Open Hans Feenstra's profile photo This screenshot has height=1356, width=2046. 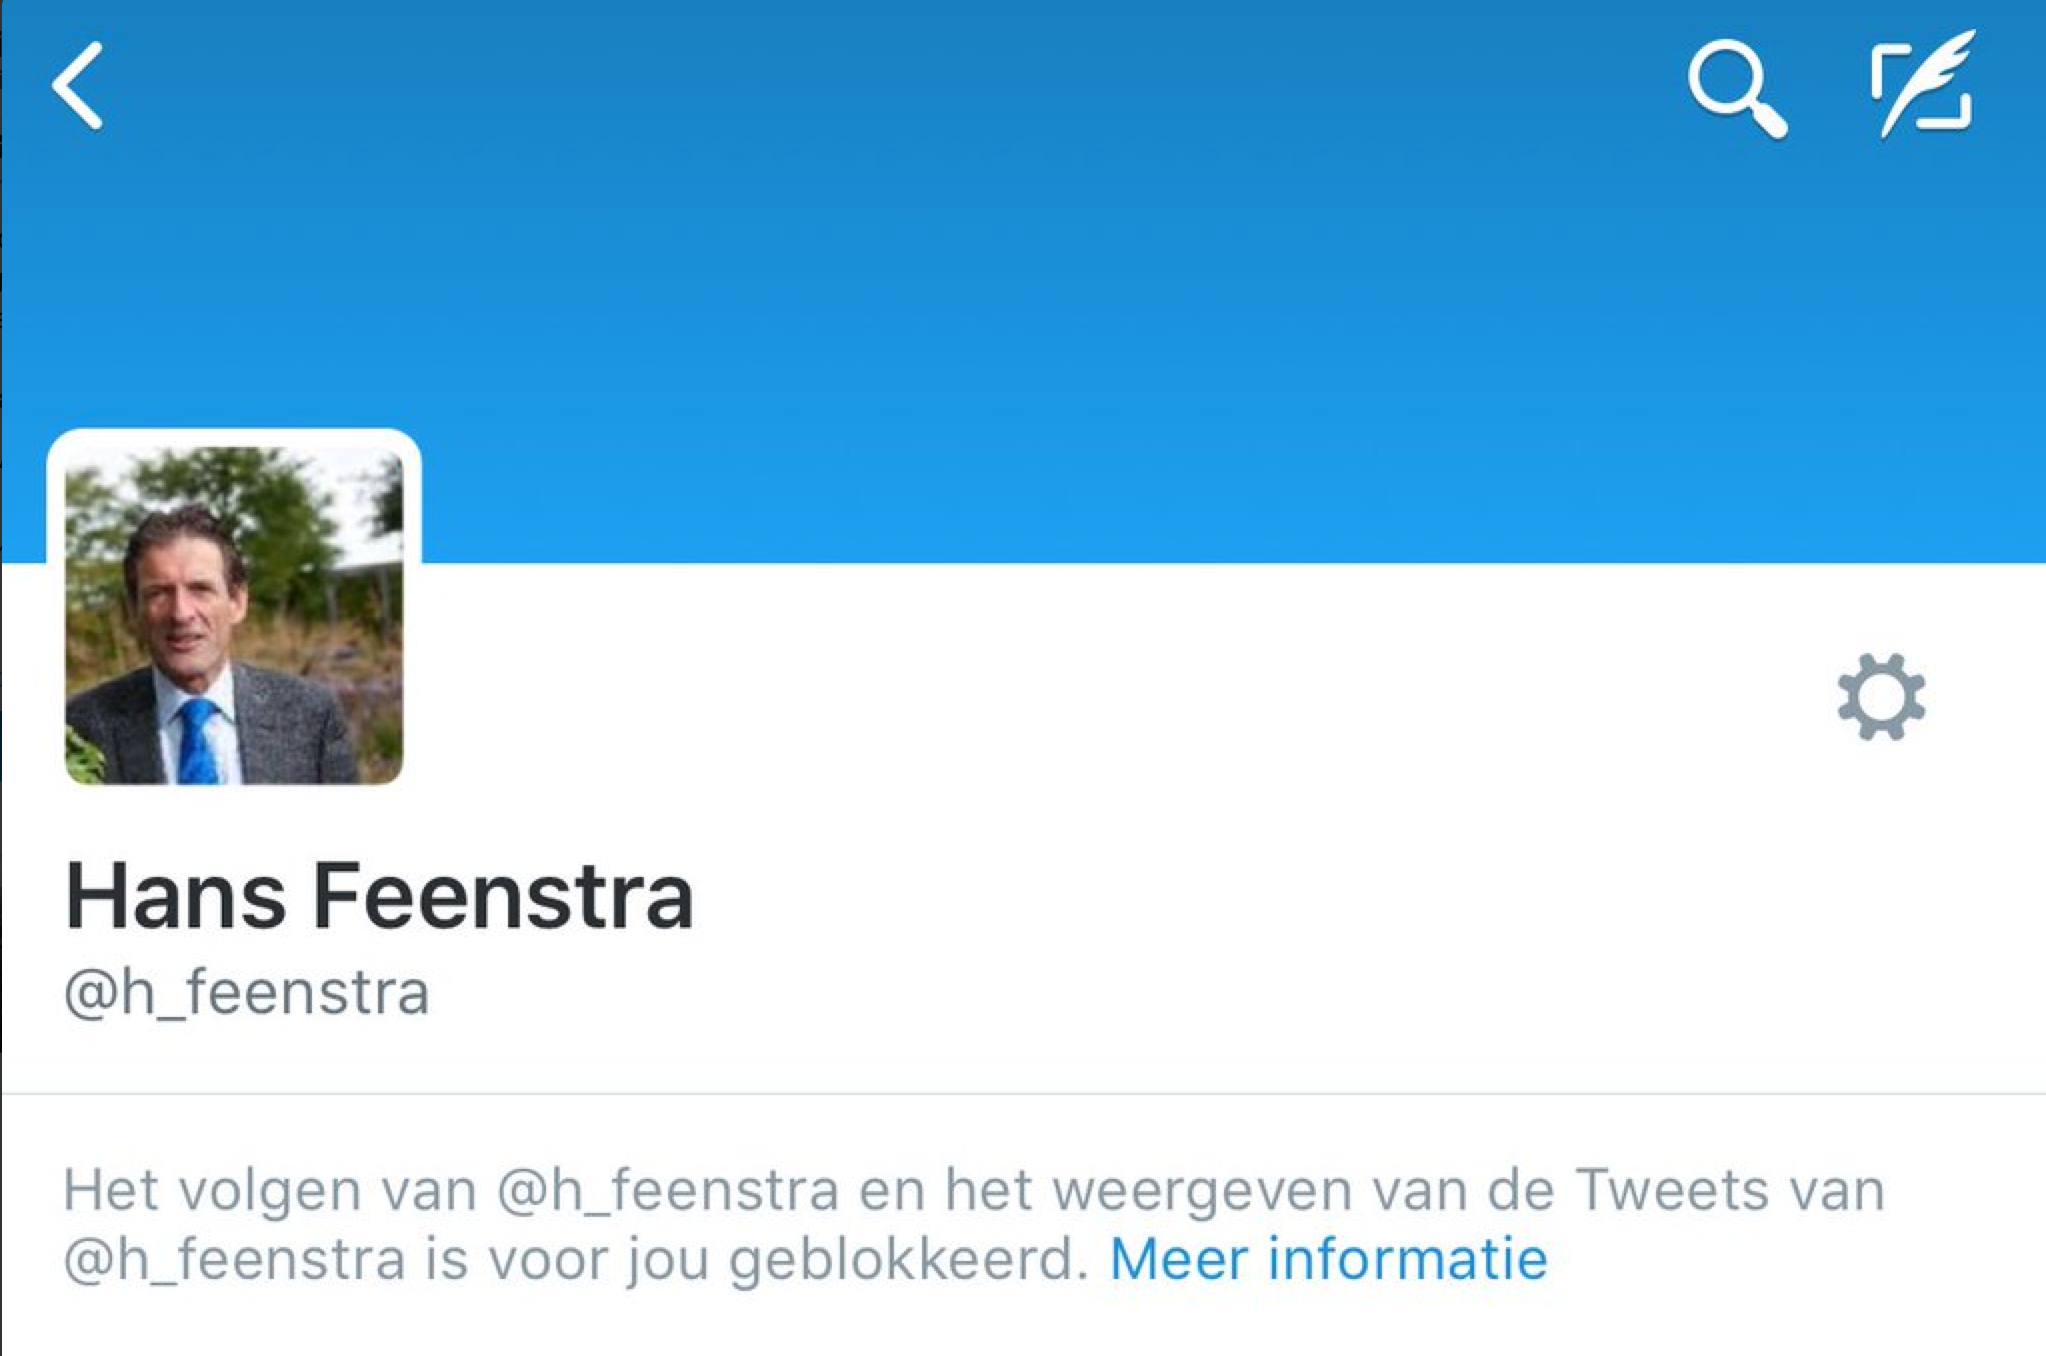(x=234, y=615)
